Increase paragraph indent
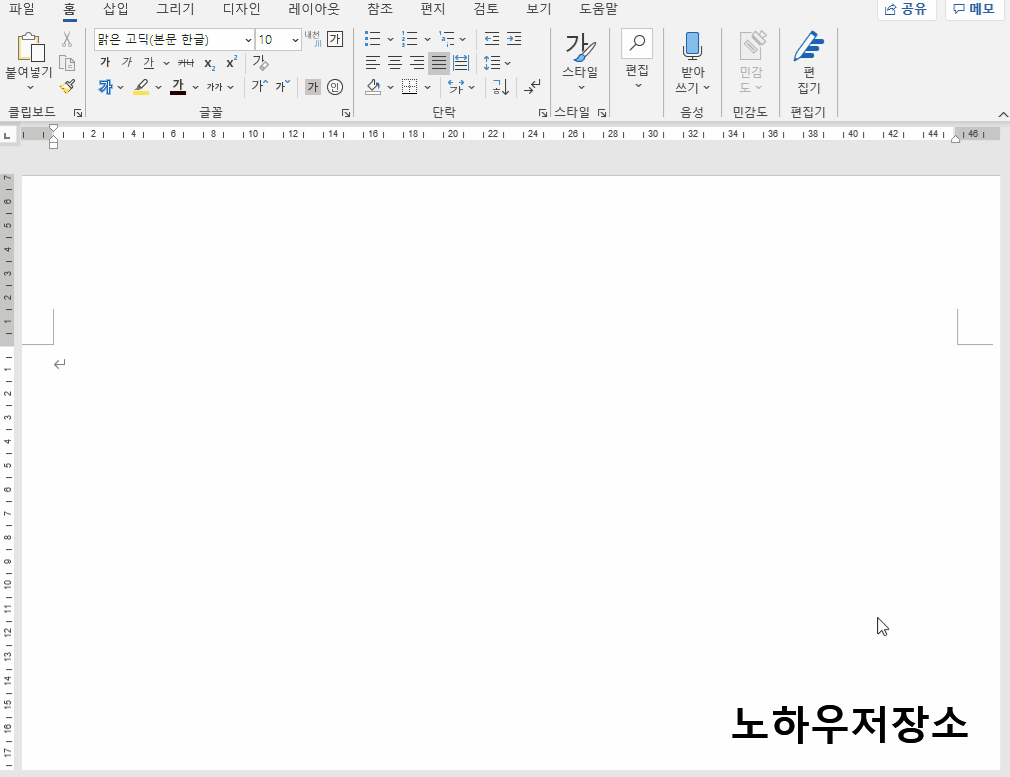The width and height of the screenshot is (1010, 777). coord(514,39)
